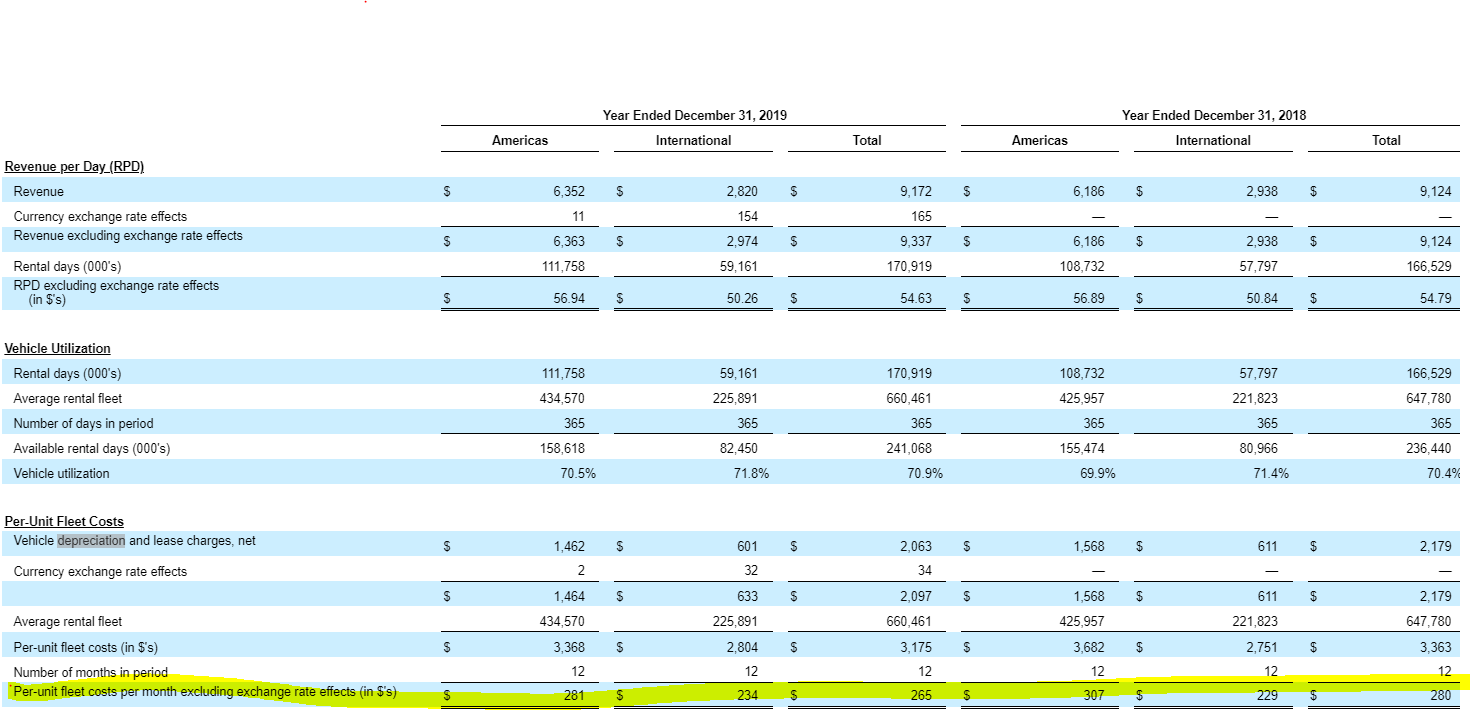Viewport: 1470px width, 728px height.
Task: Click available rental days value 80,966
Action: (1258, 448)
